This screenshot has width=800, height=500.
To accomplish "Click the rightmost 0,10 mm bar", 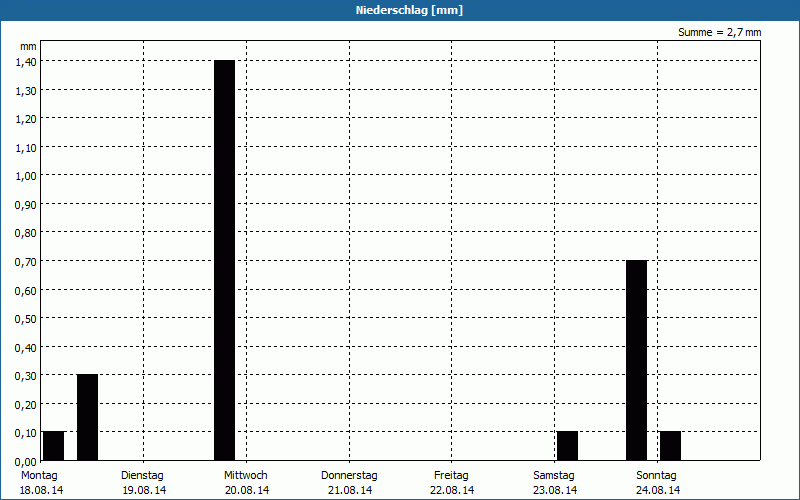I will [670, 446].
